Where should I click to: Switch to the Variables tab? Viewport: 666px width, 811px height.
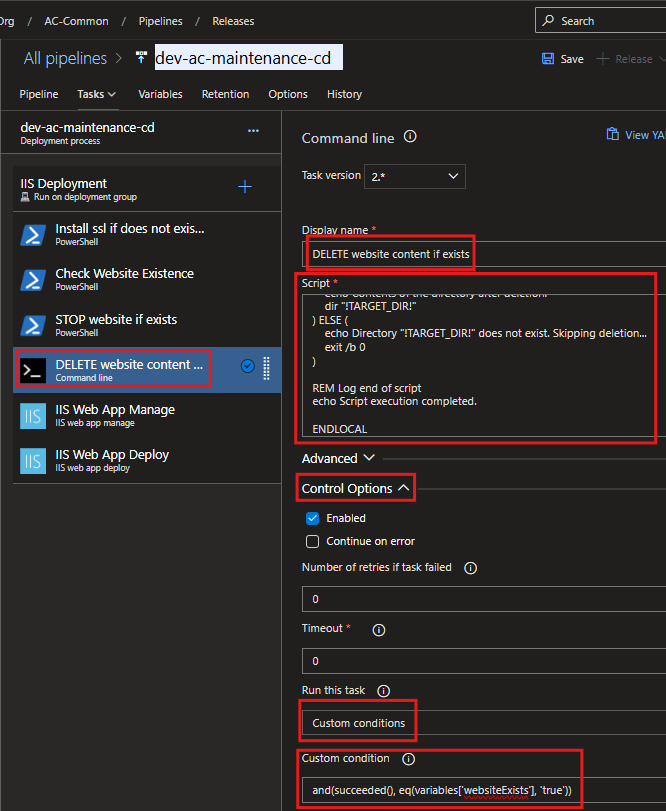(x=160, y=94)
